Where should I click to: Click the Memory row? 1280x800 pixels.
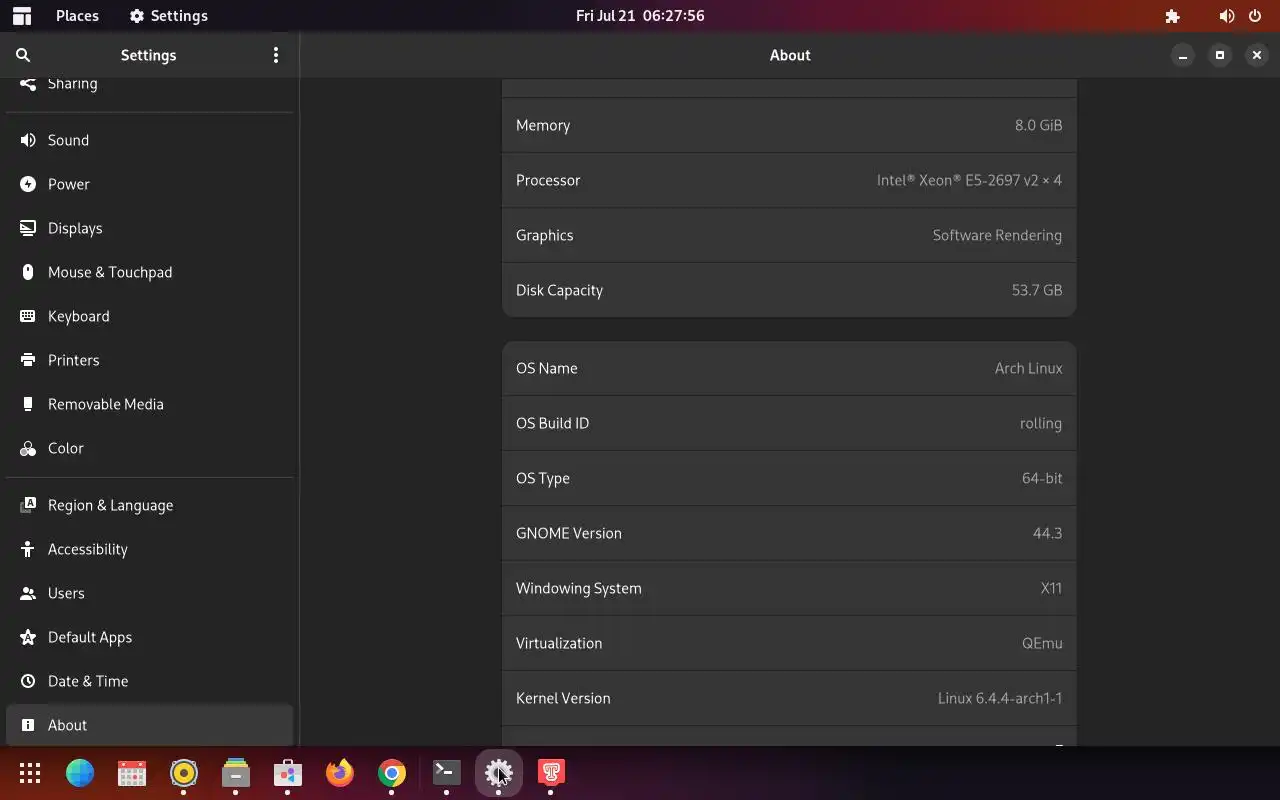[789, 125]
